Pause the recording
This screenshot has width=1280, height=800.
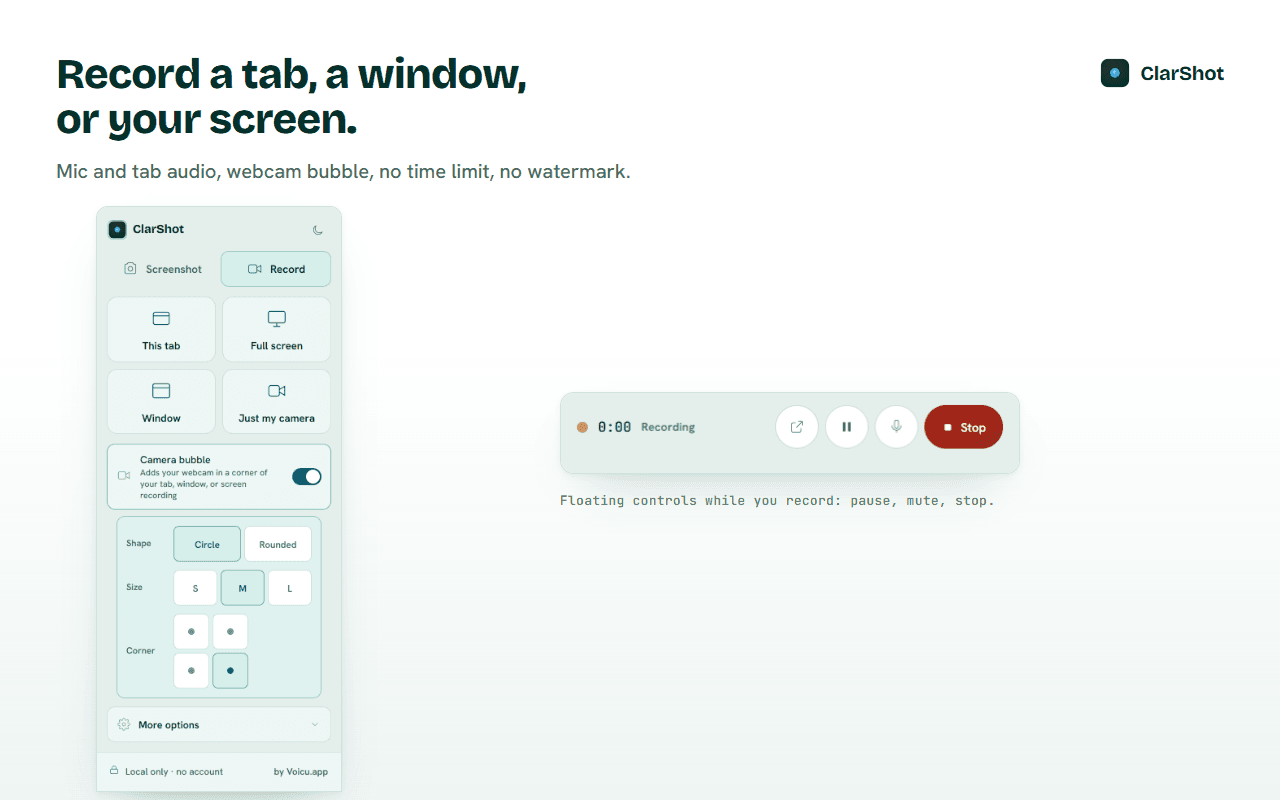847,427
